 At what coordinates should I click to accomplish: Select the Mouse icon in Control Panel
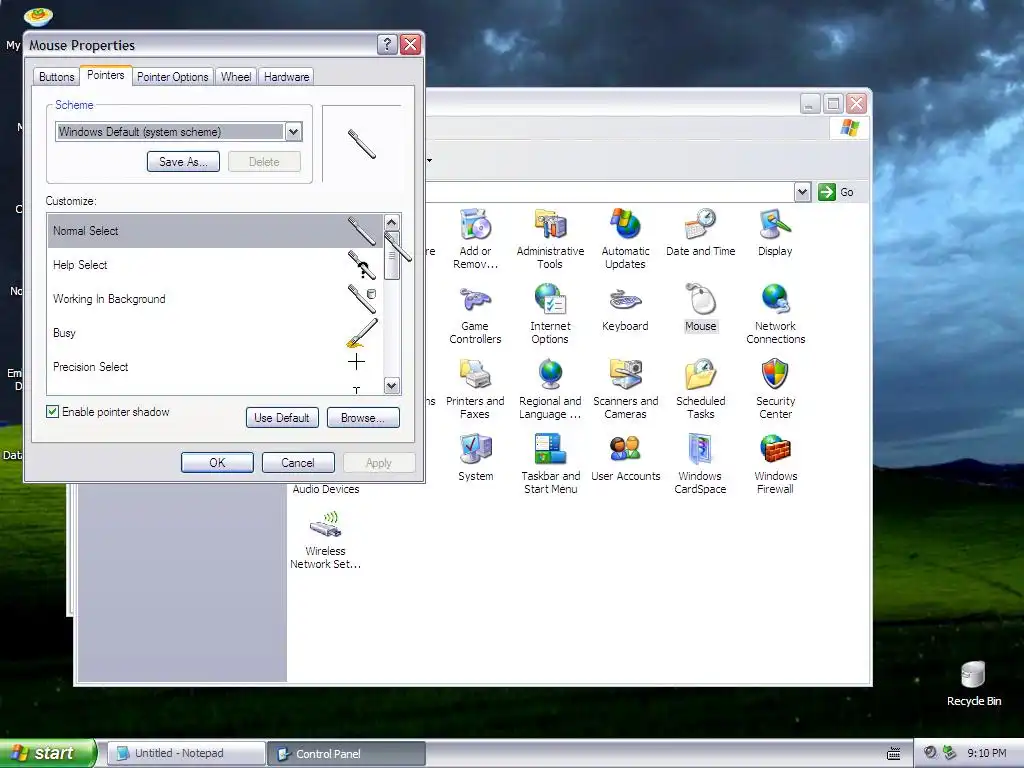(x=700, y=308)
